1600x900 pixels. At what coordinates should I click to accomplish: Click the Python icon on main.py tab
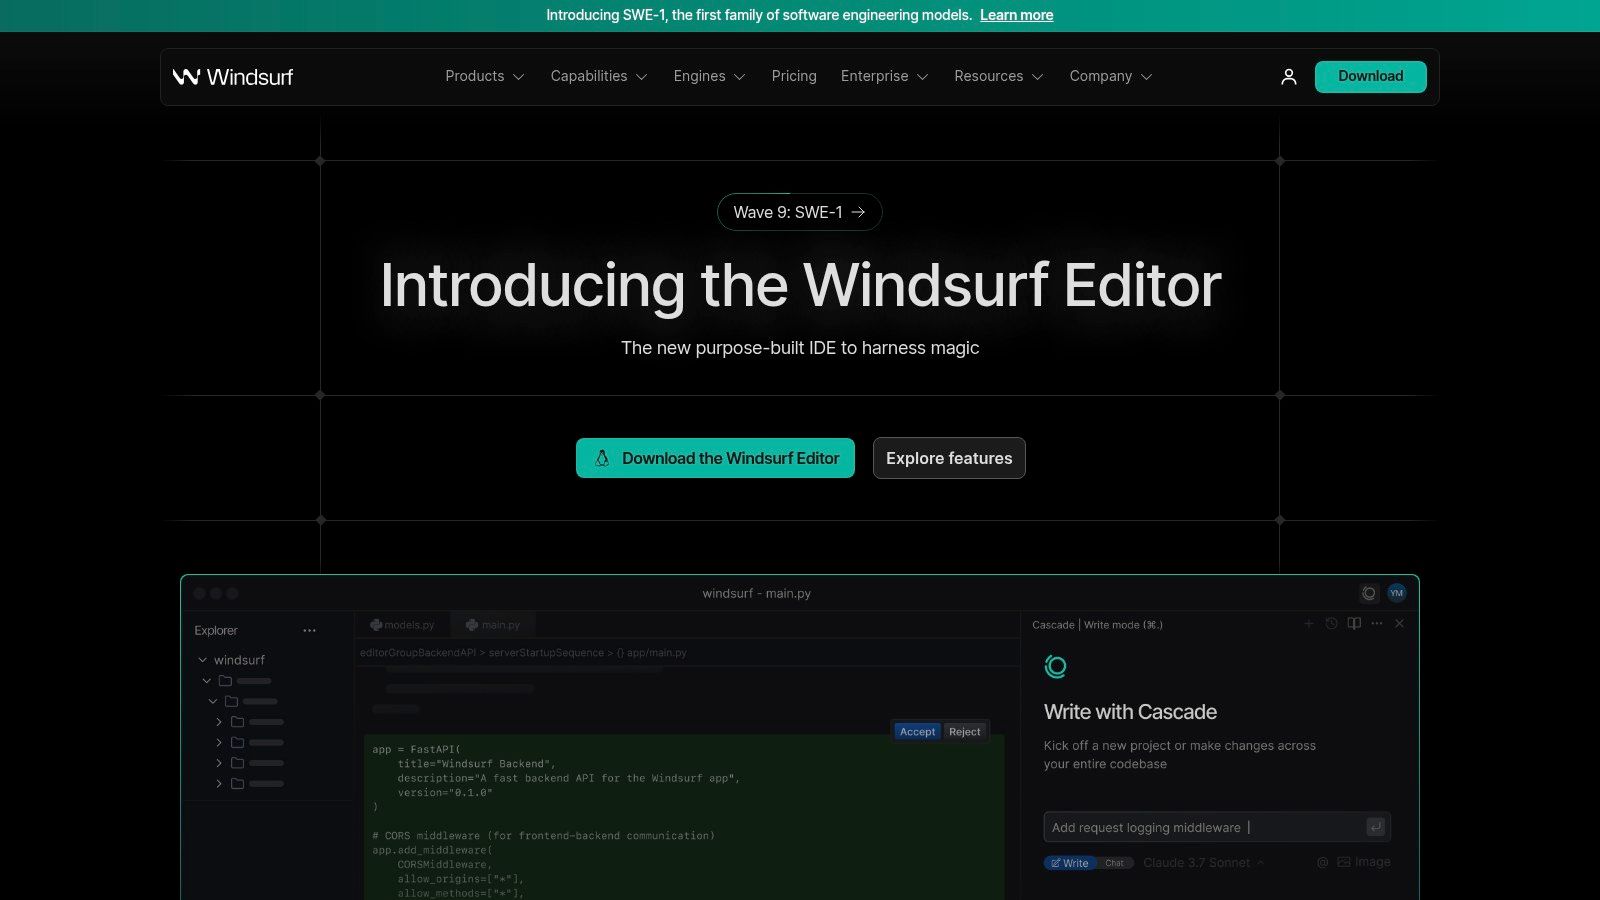click(472, 625)
